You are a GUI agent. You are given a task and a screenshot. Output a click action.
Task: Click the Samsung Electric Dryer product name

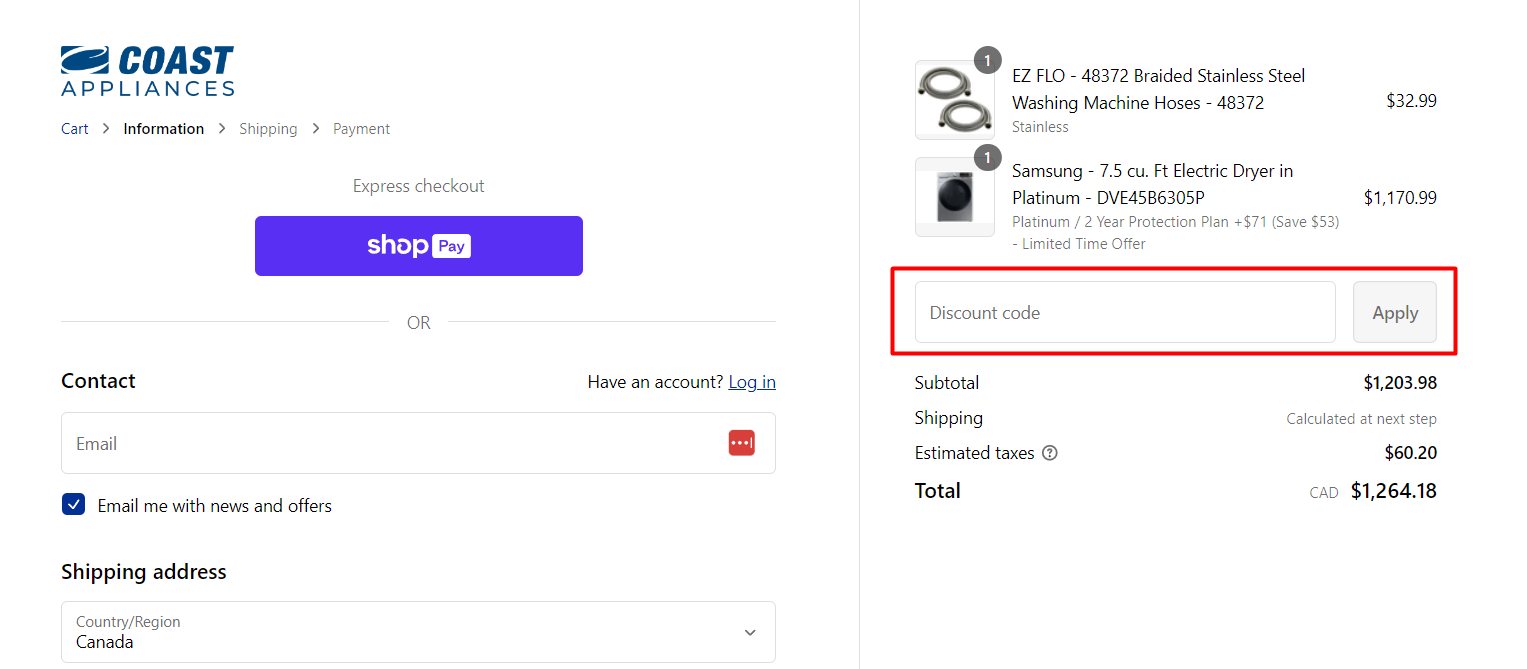[1152, 184]
